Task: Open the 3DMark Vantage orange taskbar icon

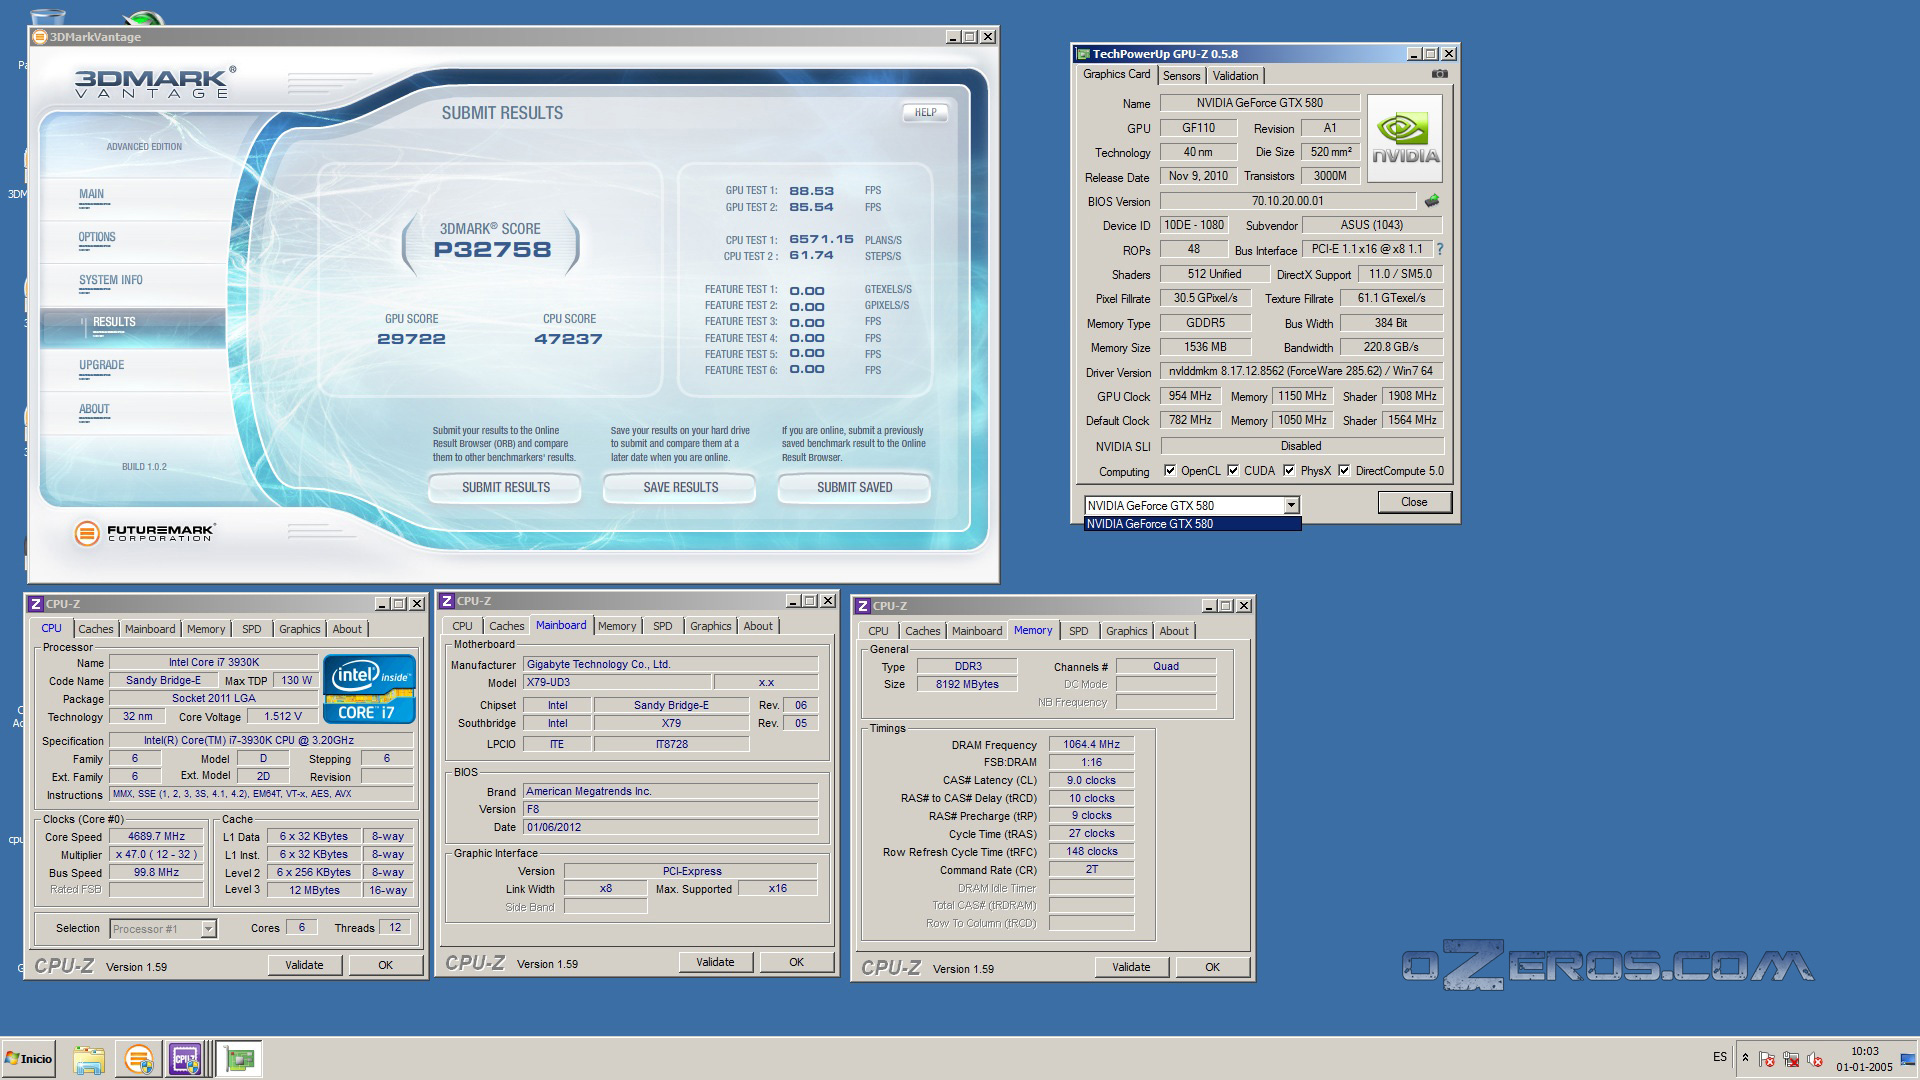Action: 139,1059
